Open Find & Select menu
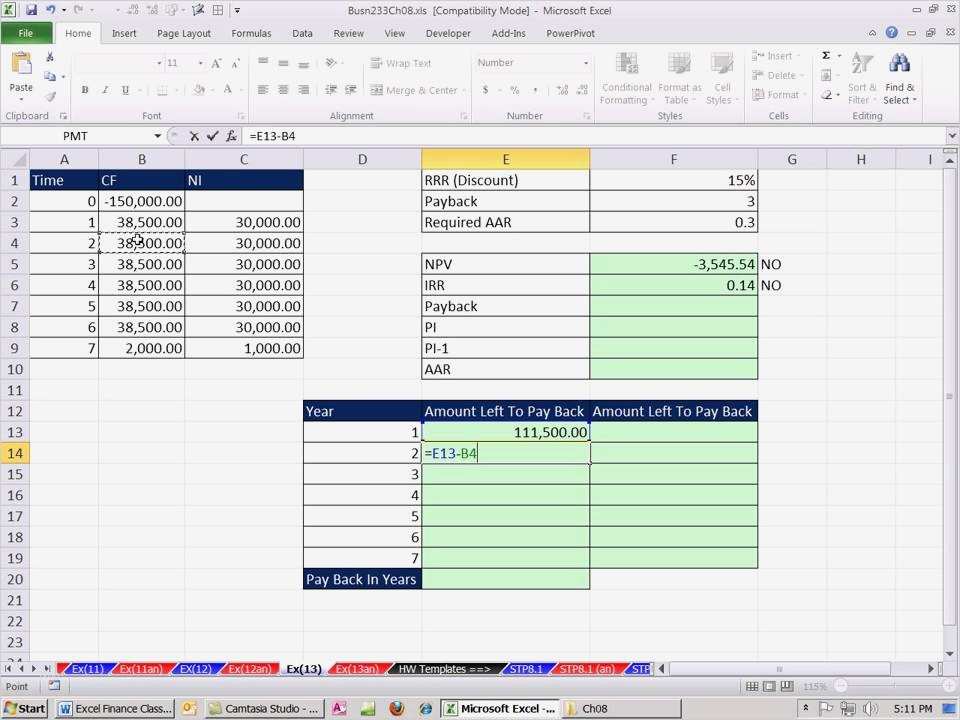 tap(899, 79)
